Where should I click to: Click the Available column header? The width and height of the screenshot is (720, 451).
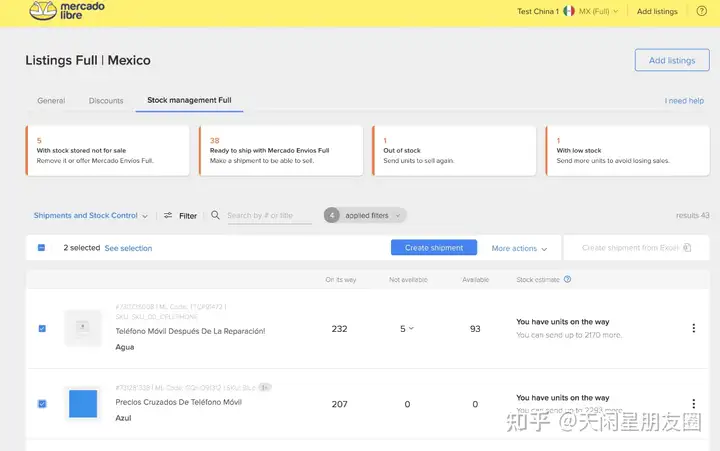point(476,280)
